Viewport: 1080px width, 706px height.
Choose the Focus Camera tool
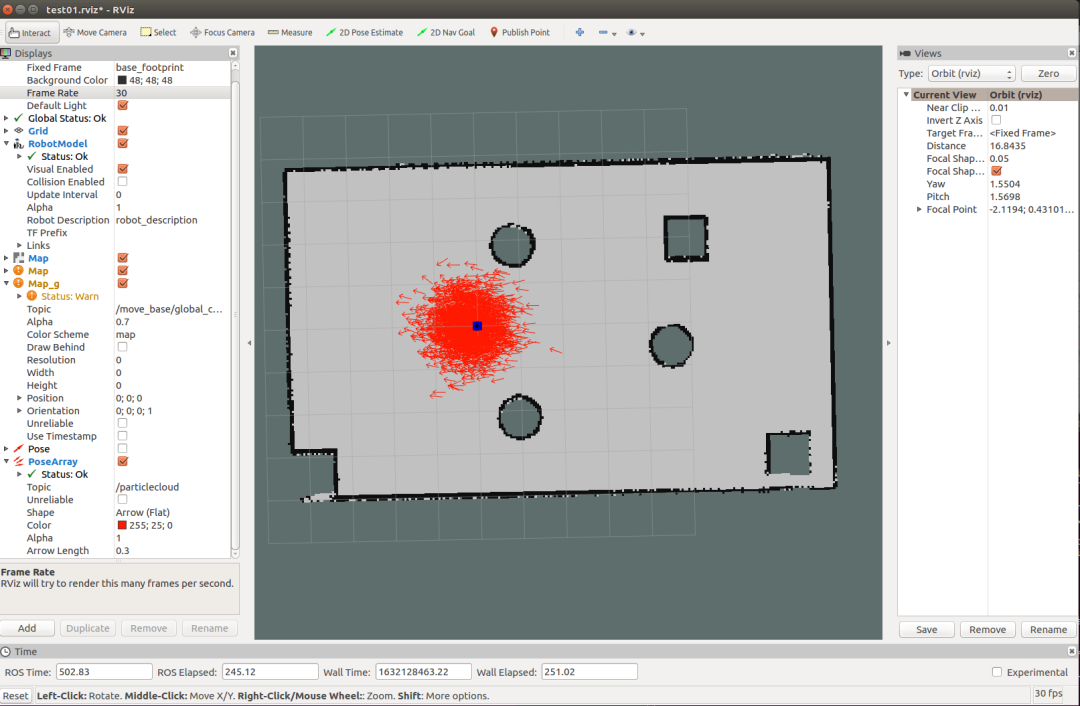coord(222,32)
